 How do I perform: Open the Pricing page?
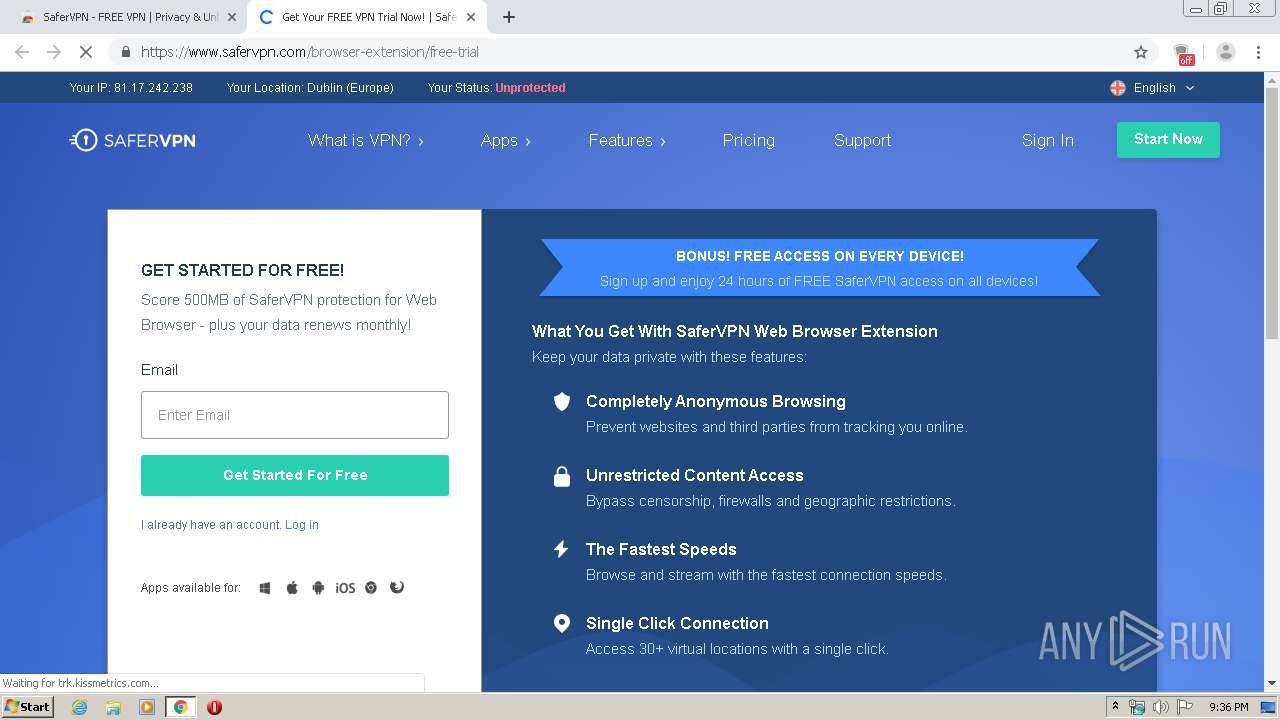[x=749, y=141]
